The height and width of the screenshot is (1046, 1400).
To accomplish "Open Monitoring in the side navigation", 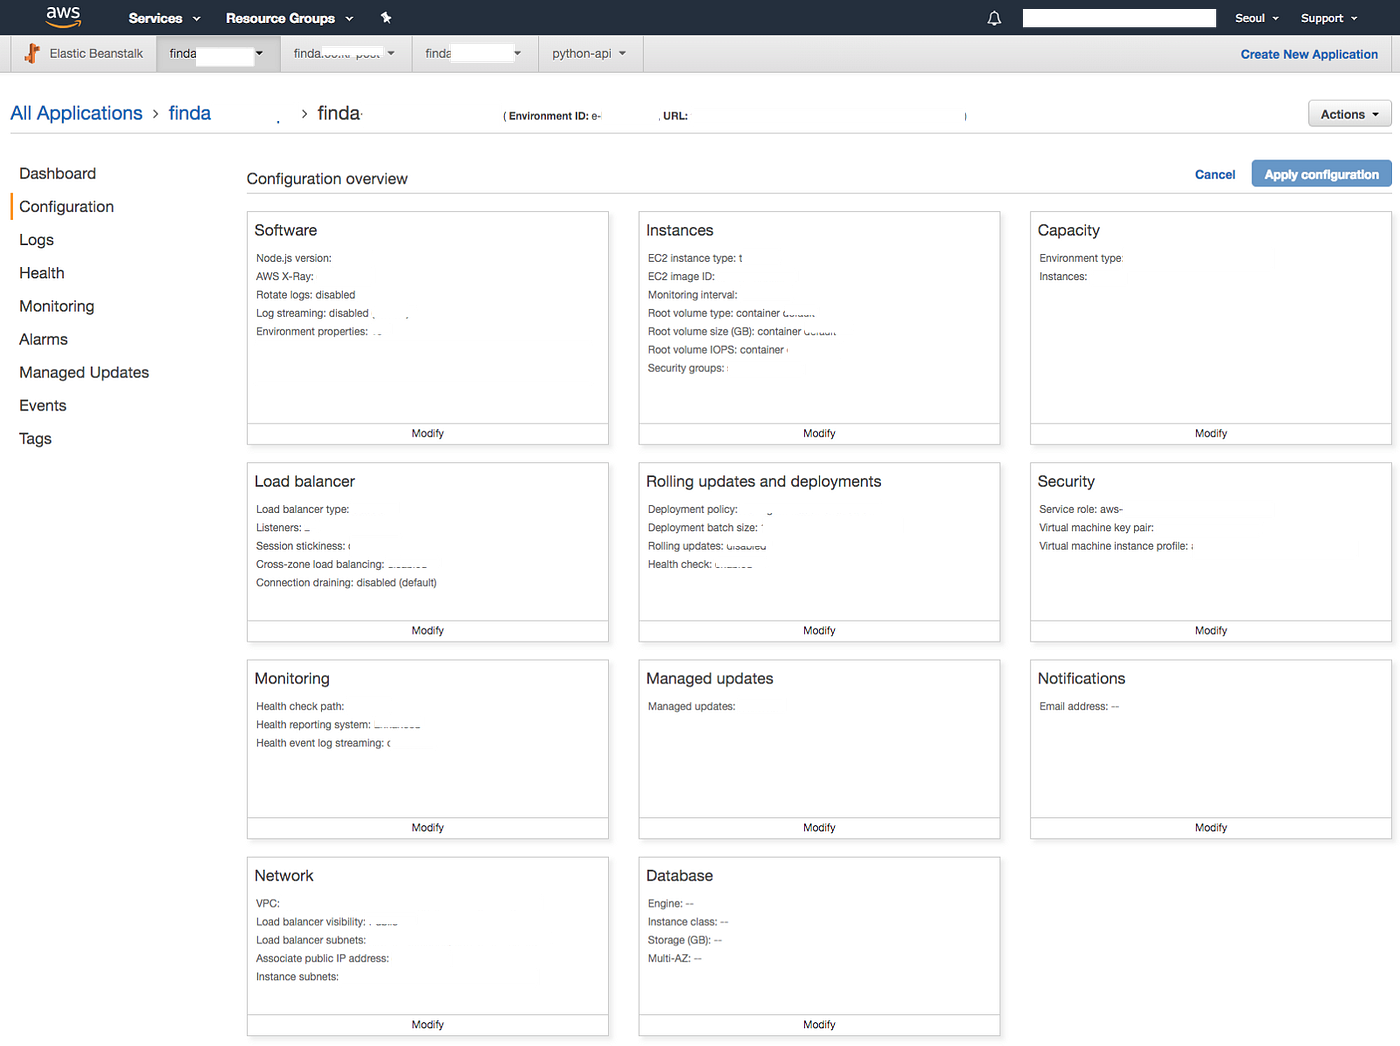I will (x=57, y=306).
